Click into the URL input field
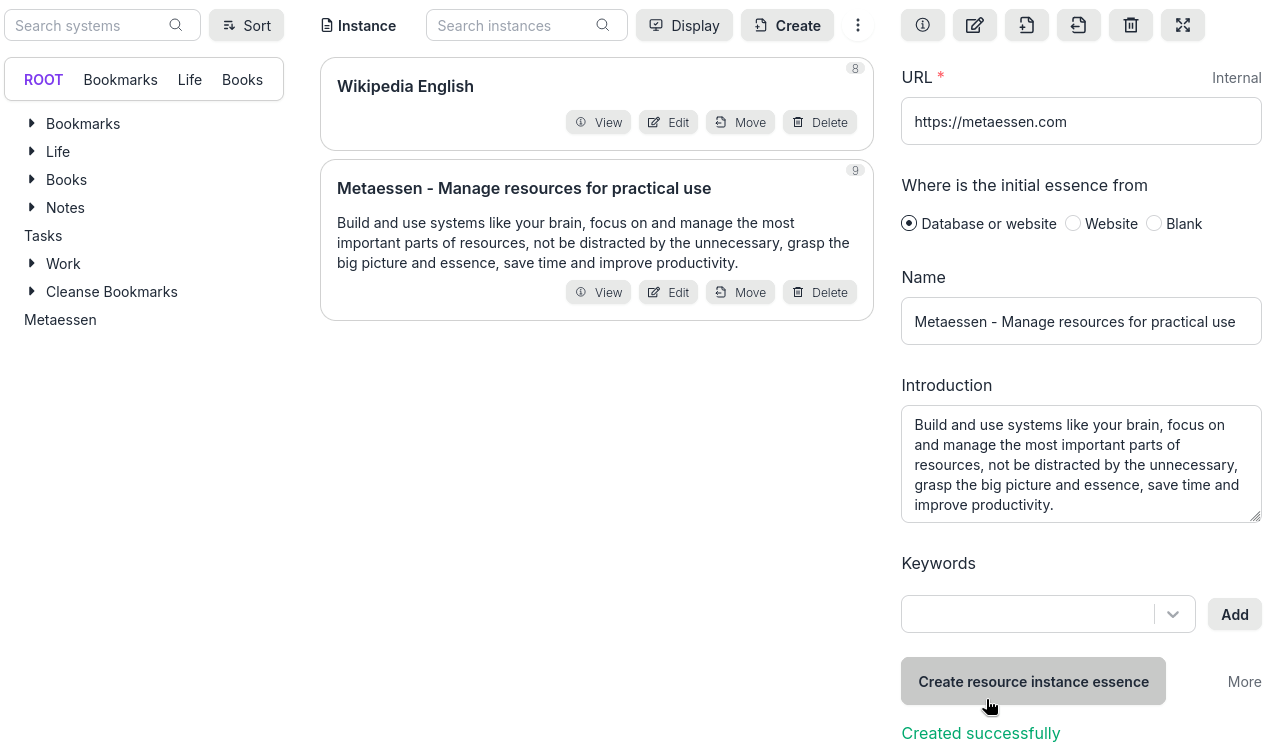This screenshot has width=1274, height=748. [x=1081, y=122]
